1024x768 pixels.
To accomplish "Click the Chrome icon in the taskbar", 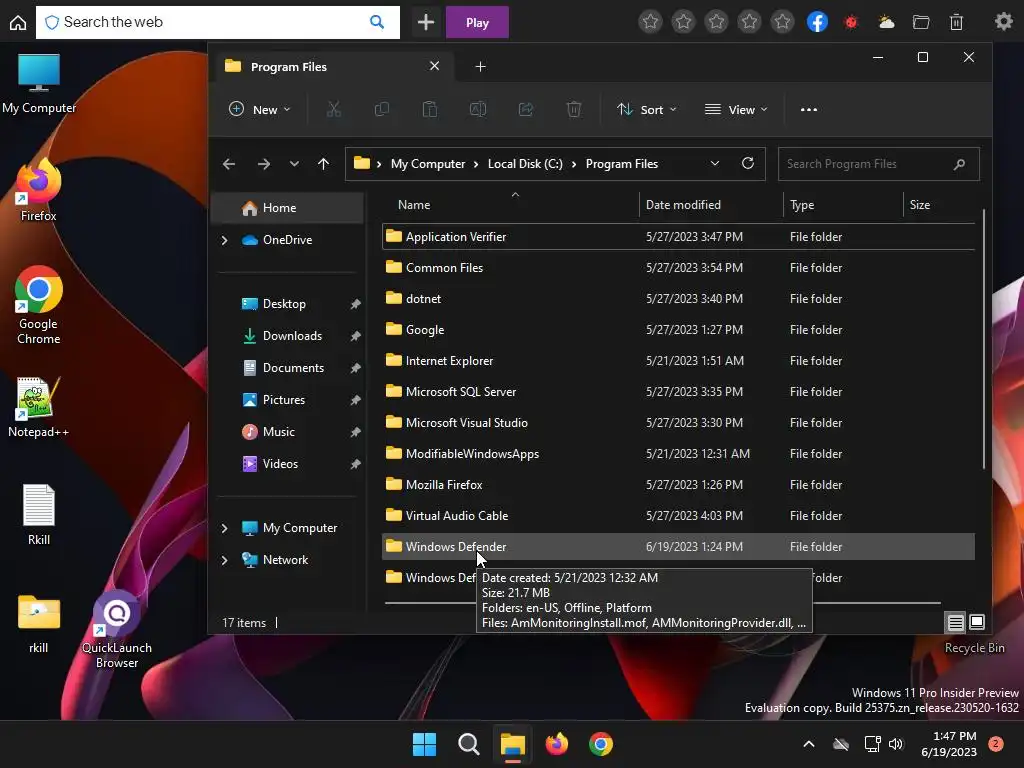I will coord(601,744).
